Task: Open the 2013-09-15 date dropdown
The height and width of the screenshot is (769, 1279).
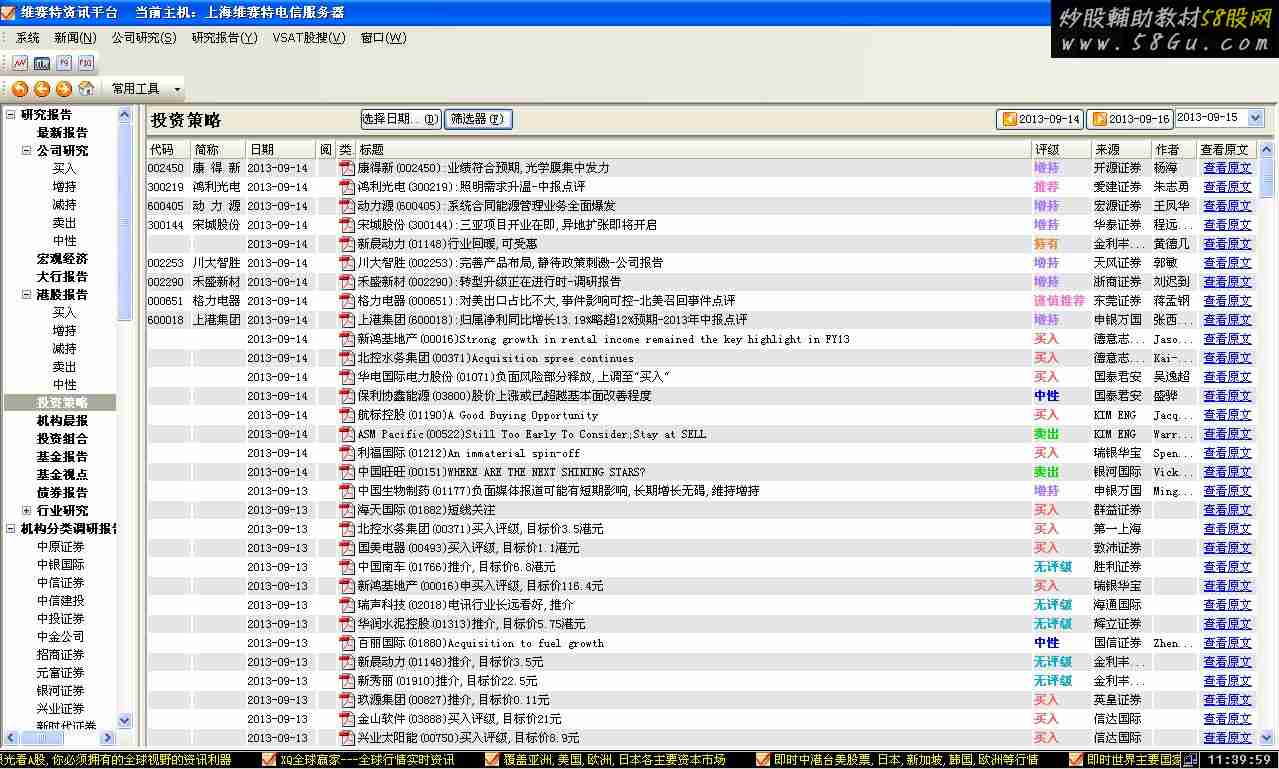Action: pyautogui.click(x=1256, y=118)
